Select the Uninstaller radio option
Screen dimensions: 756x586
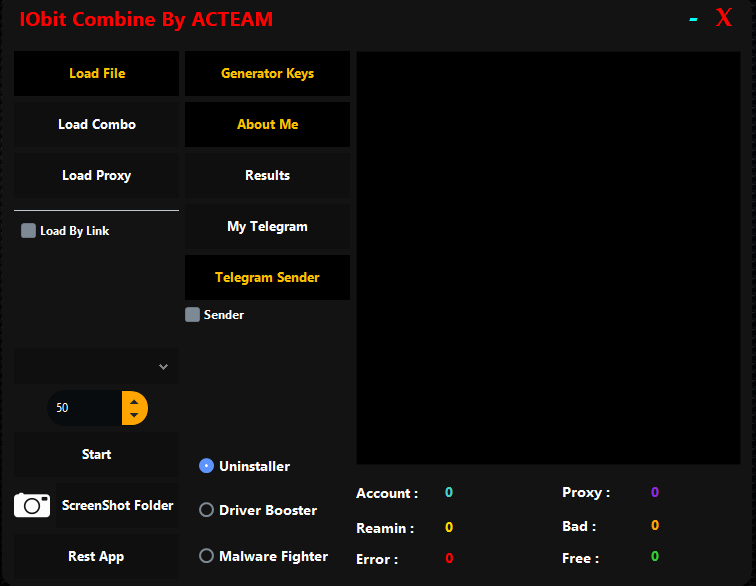pos(206,466)
